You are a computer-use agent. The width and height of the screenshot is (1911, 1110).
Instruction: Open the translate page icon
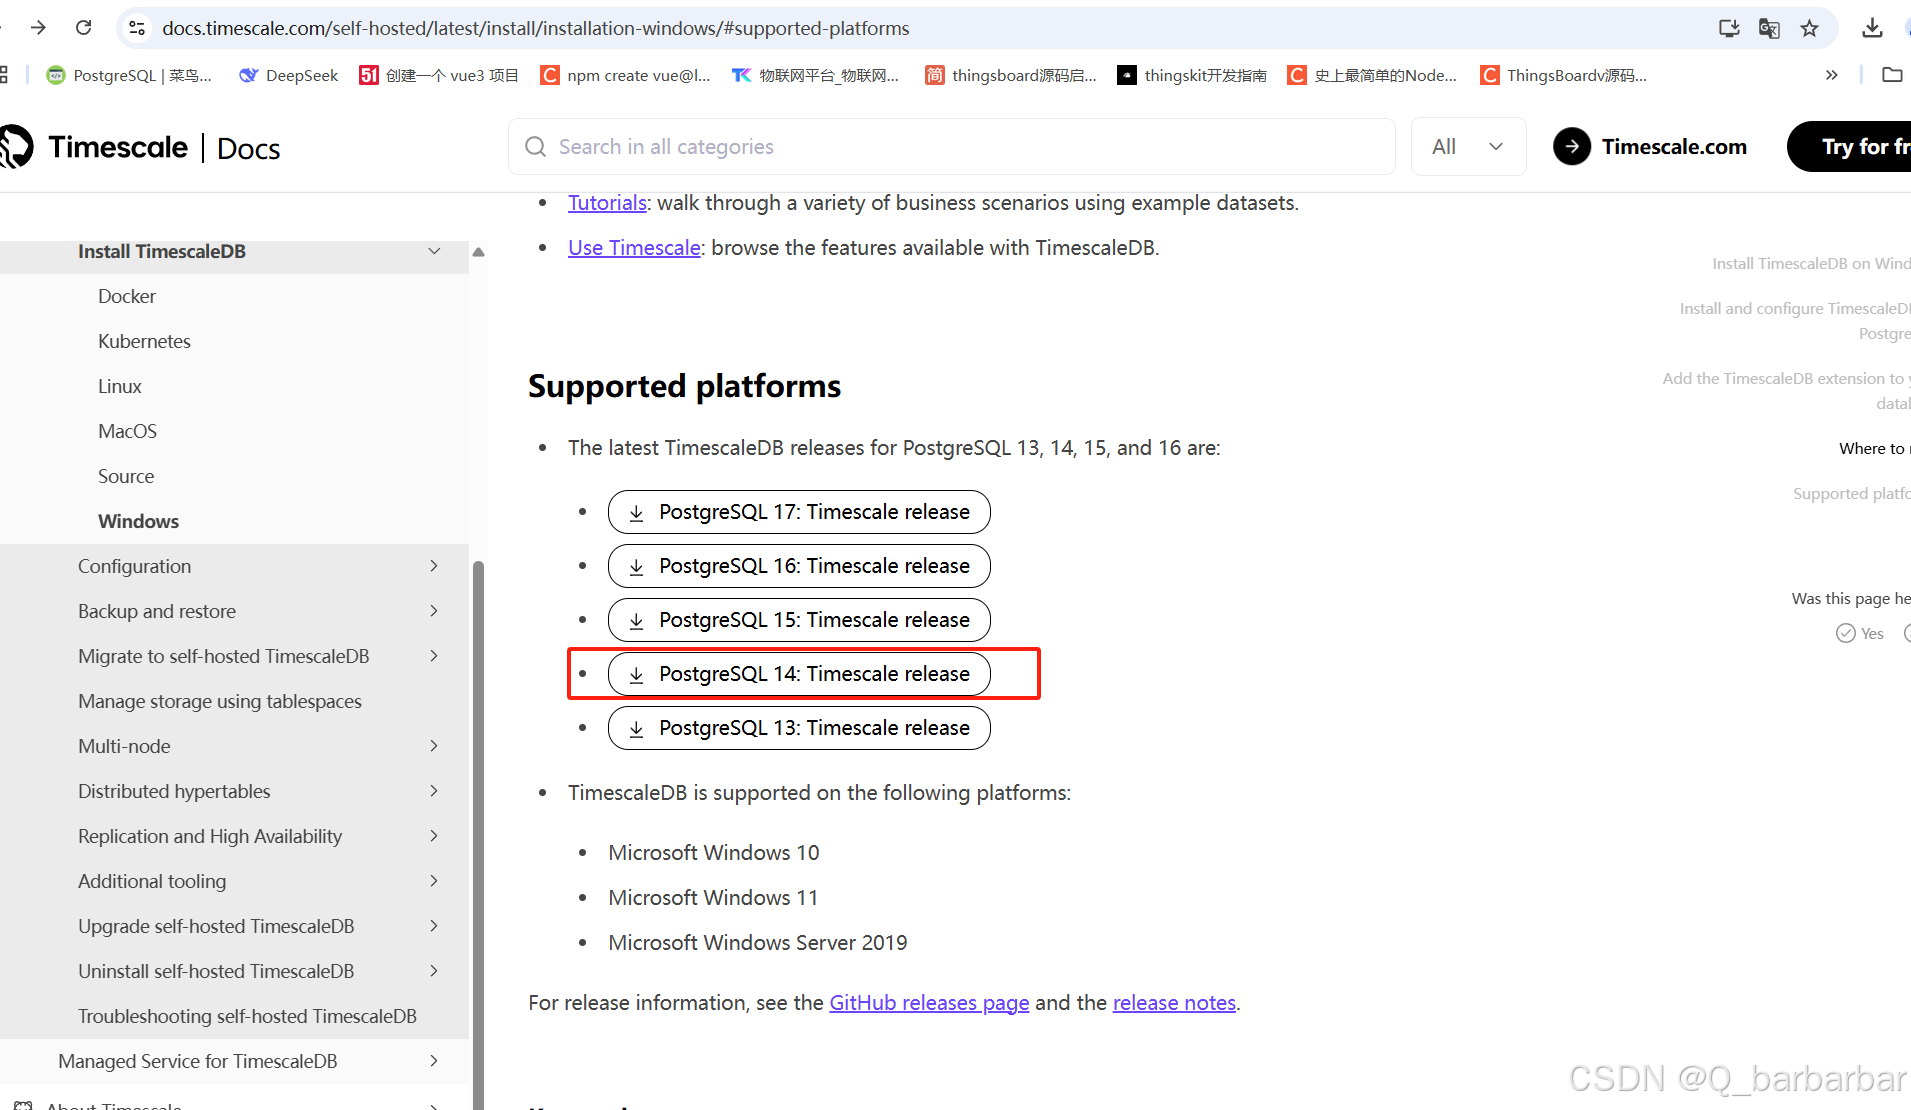(x=1769, y=28)
